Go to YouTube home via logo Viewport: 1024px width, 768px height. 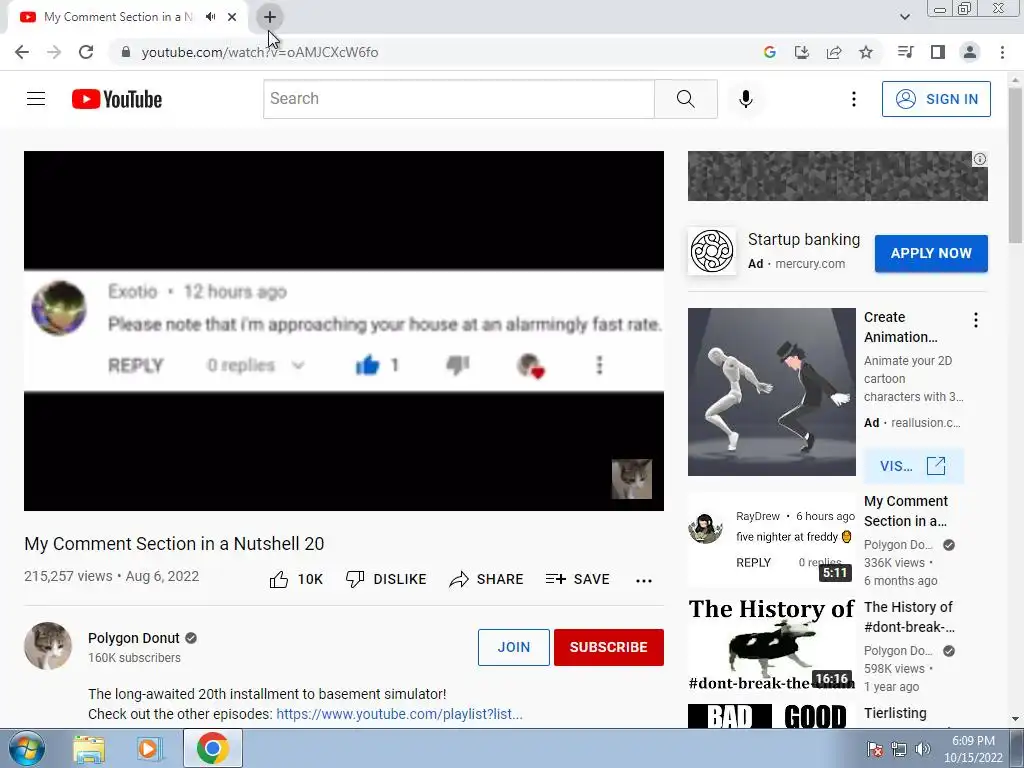pos(117,99)
